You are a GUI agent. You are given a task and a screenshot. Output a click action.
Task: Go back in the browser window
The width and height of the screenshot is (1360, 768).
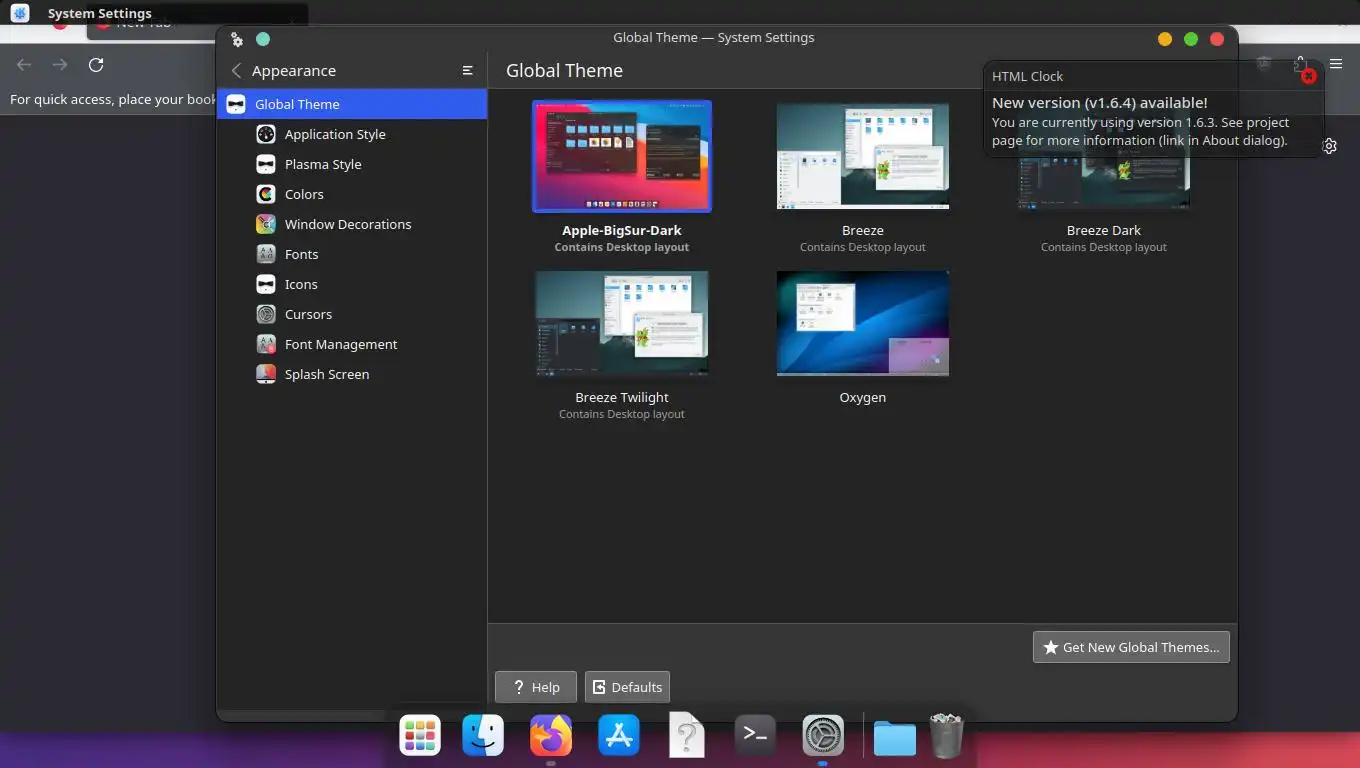pos(24,65)
